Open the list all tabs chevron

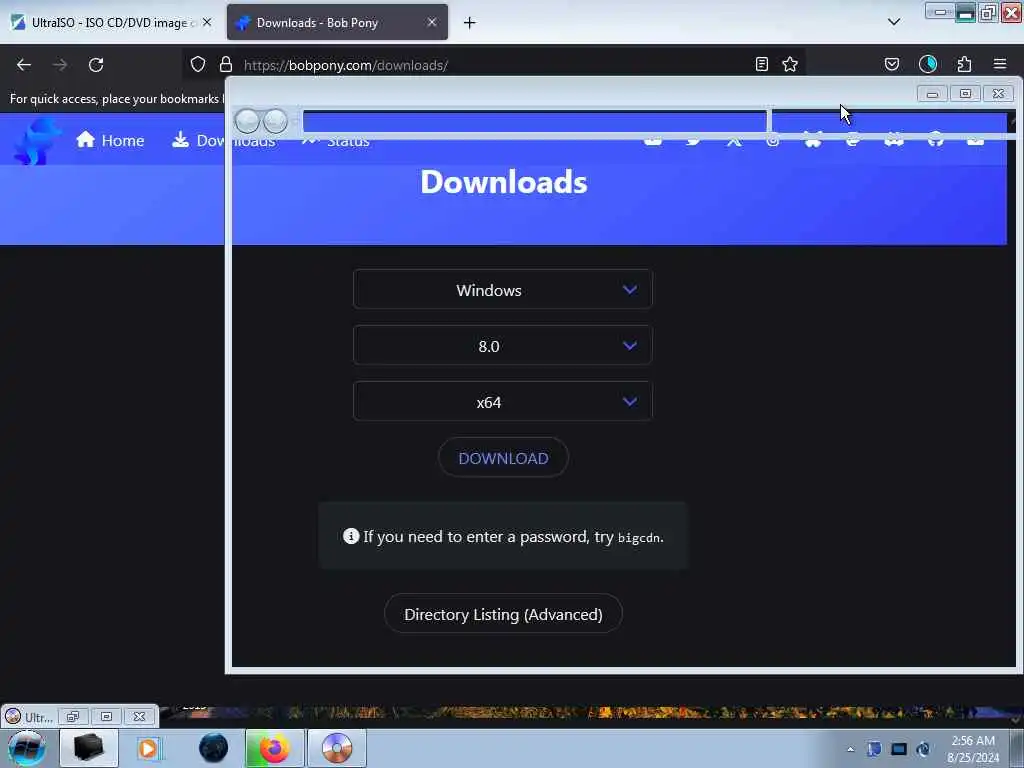pyautogui.click(x=894, y=22)
